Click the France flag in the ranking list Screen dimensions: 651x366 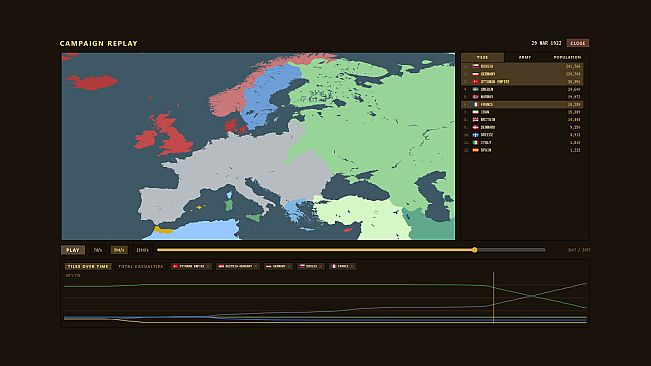(x=476, y=105)
